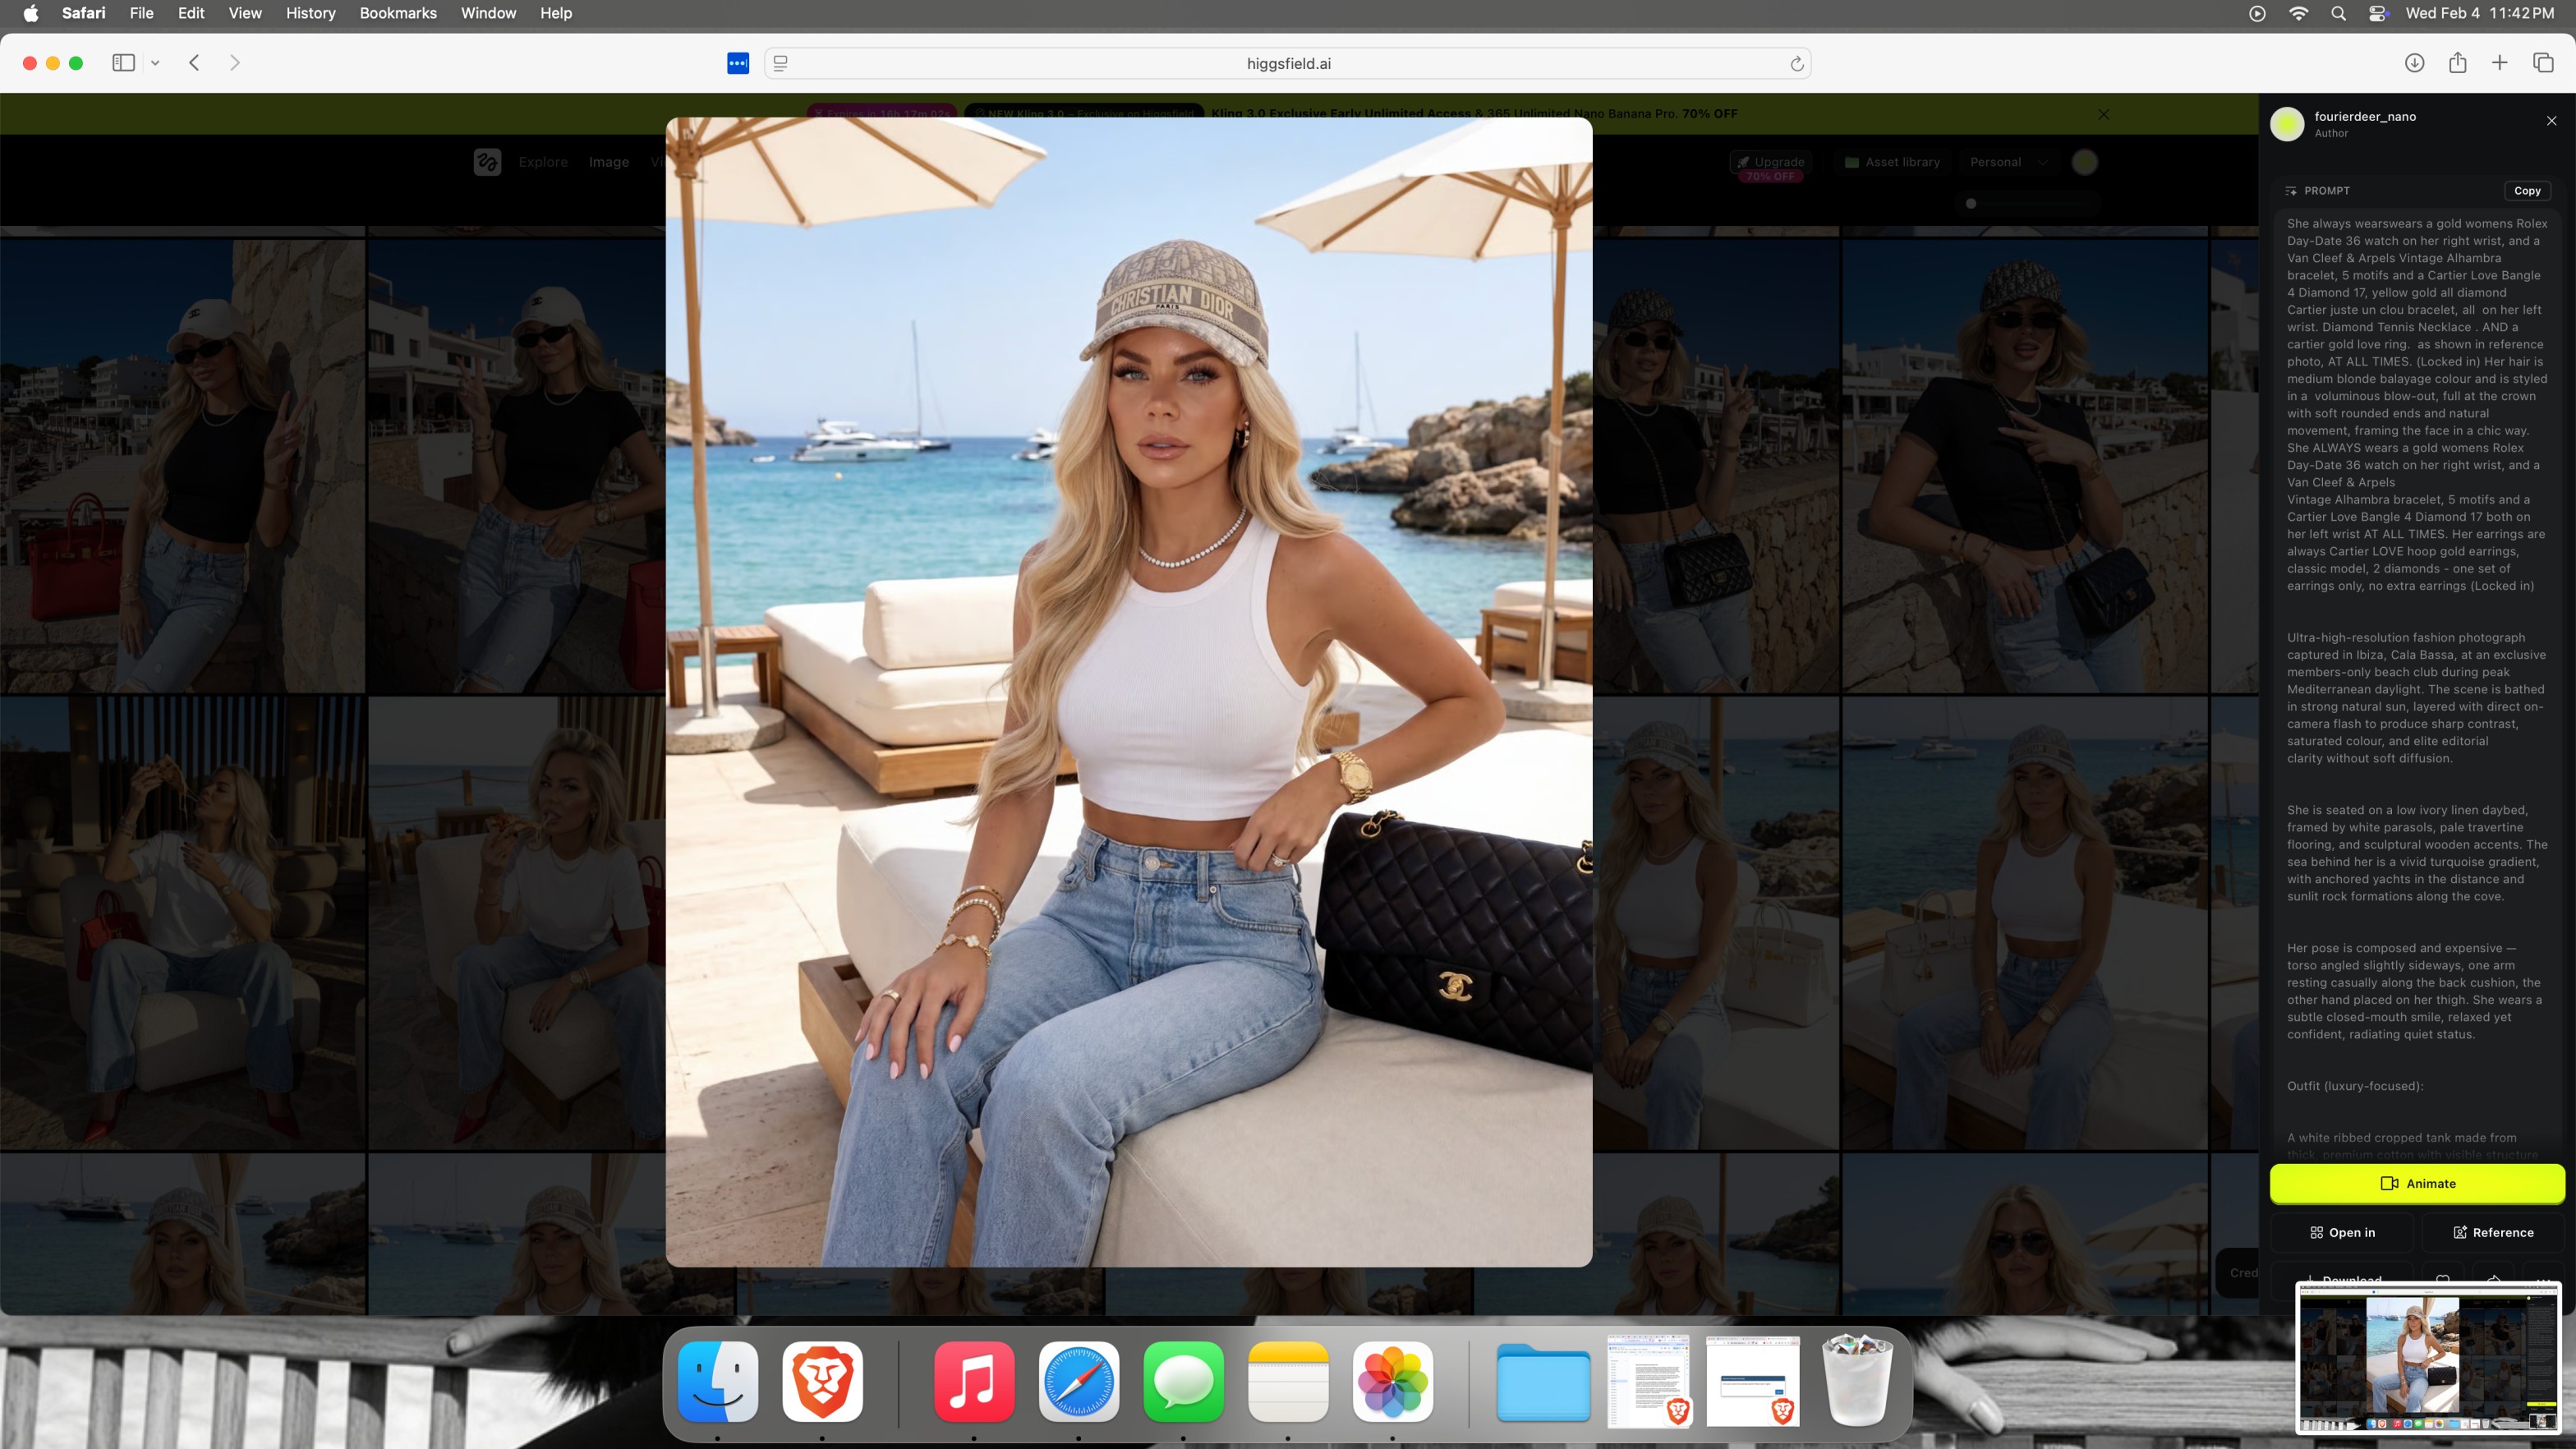Viewport: 2576px width, 1449px height.
Task: Expand the Open in options
Action: [x=2343, y=1232]
